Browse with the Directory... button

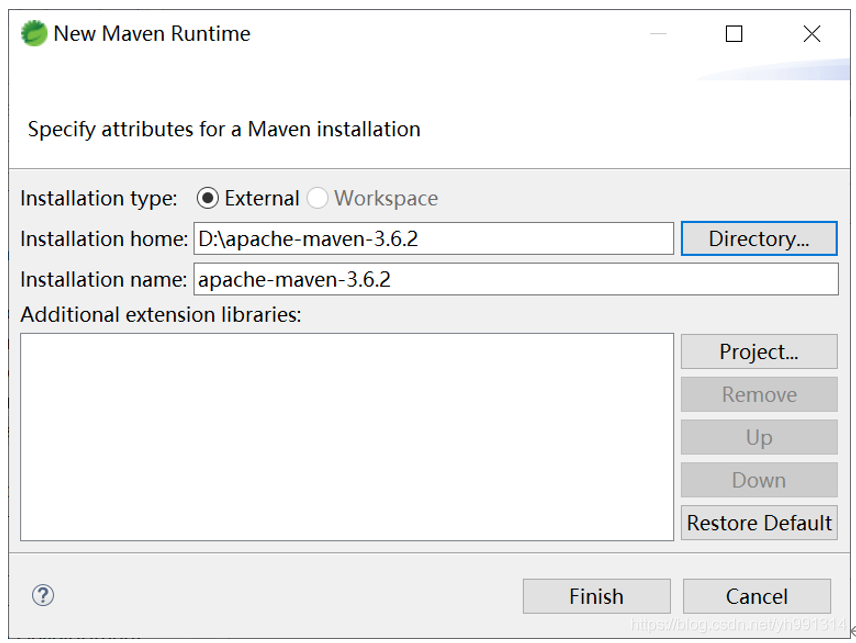(758, 239)
